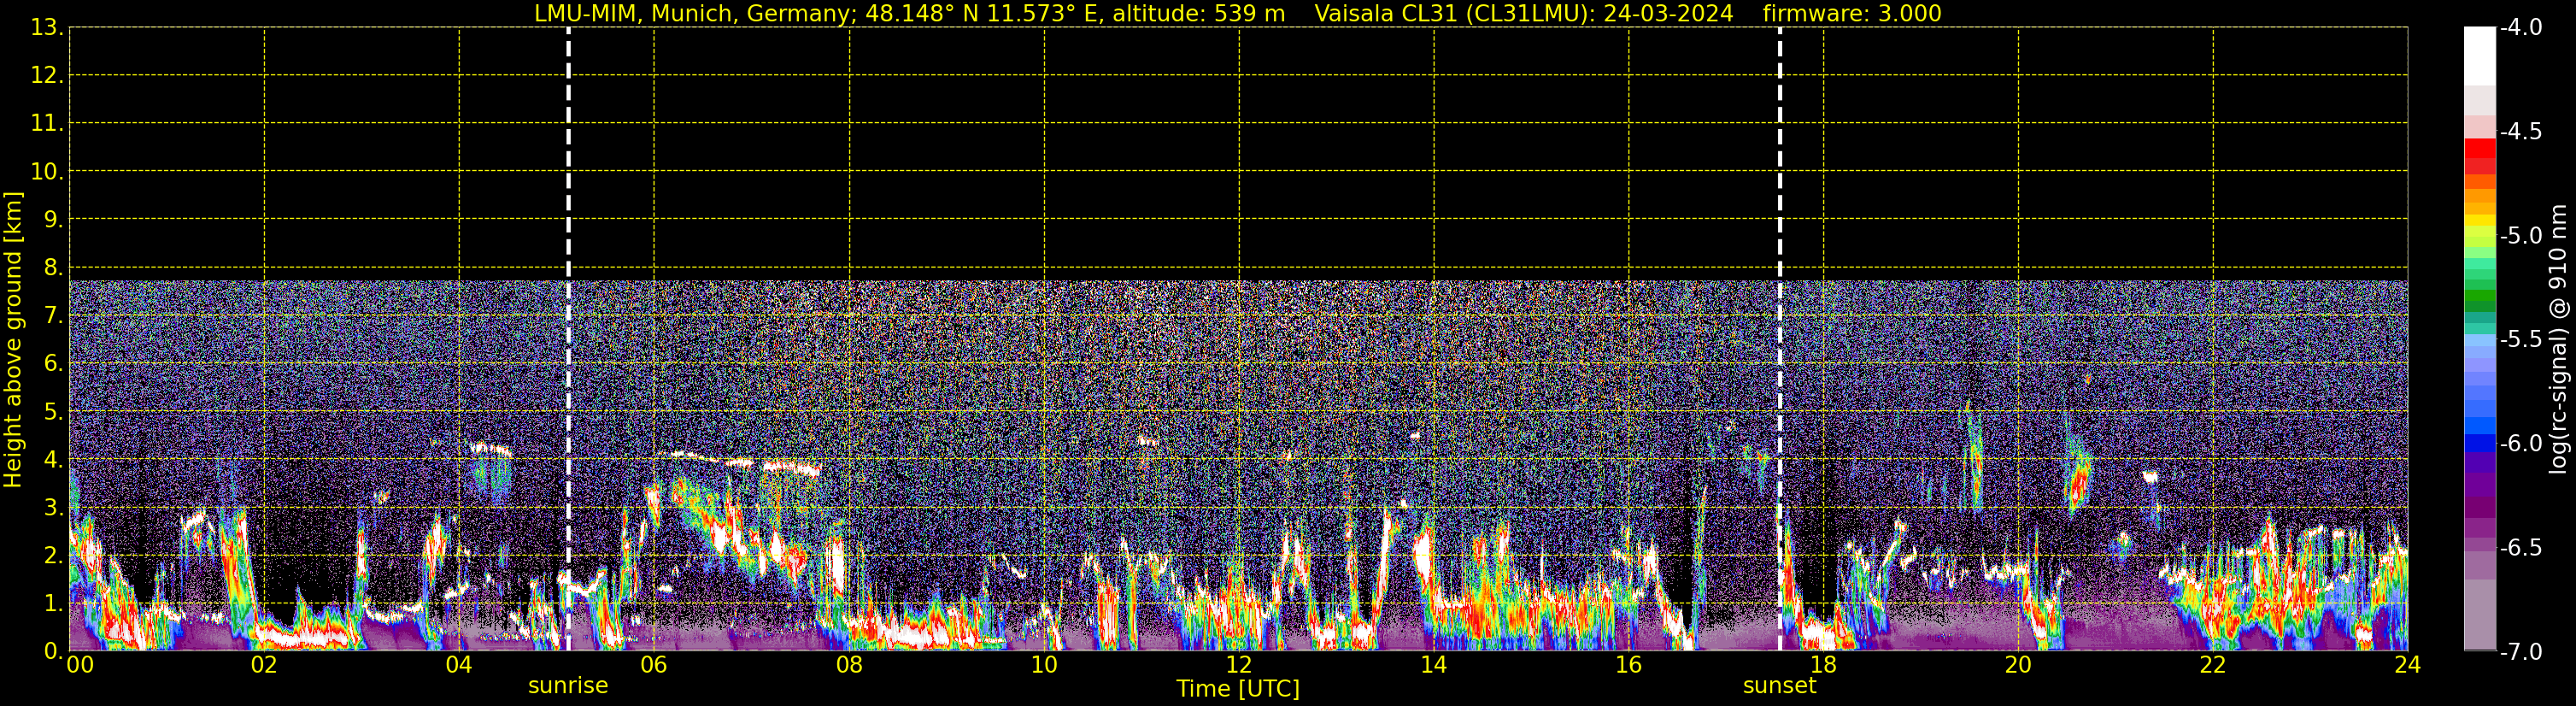Click the white top section of the colorbar
The width and height of the screenshot is (2576, 706).
pos(2479,55)
